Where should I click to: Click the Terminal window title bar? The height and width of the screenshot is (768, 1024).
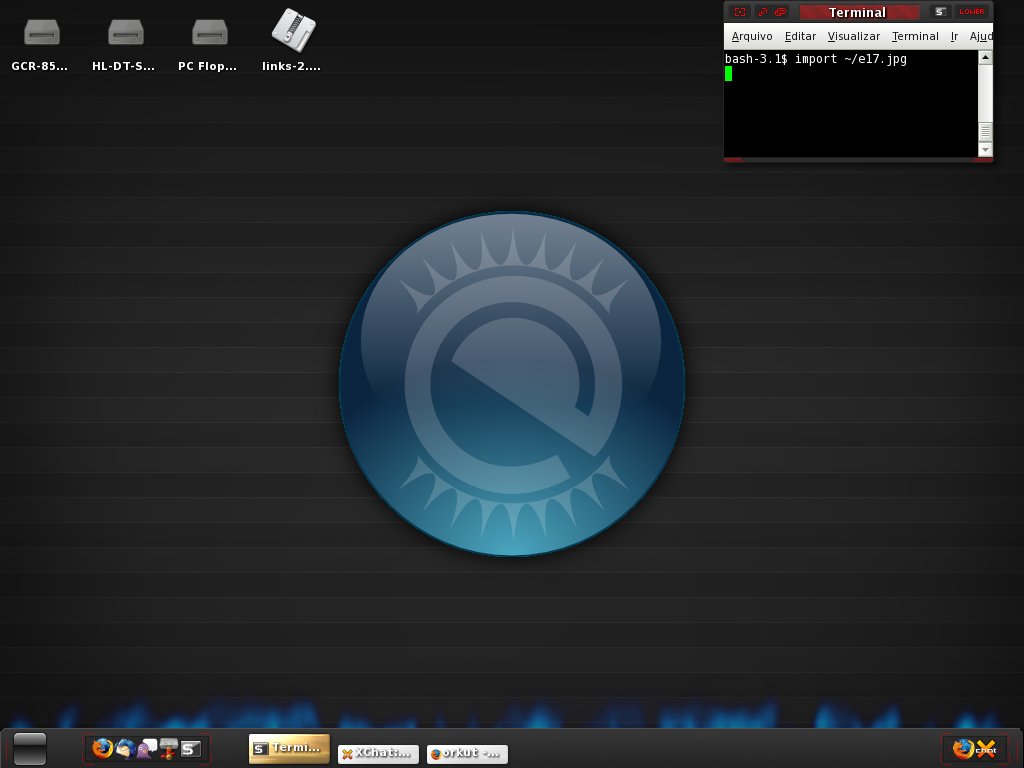pyautogui.click(x=858, y=12)
